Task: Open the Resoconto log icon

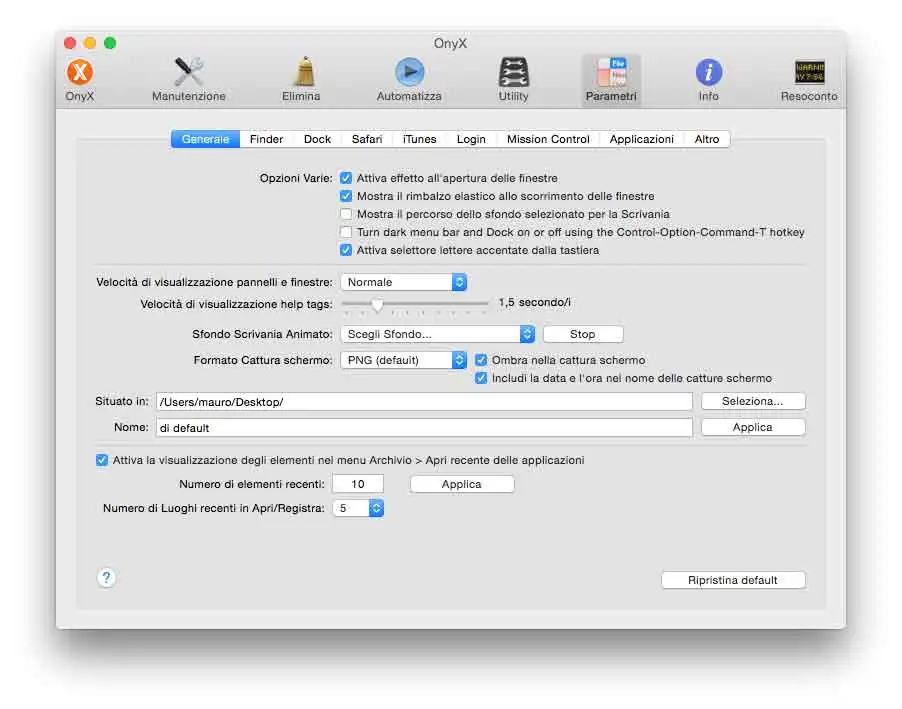Action: [x=809, y=79]
